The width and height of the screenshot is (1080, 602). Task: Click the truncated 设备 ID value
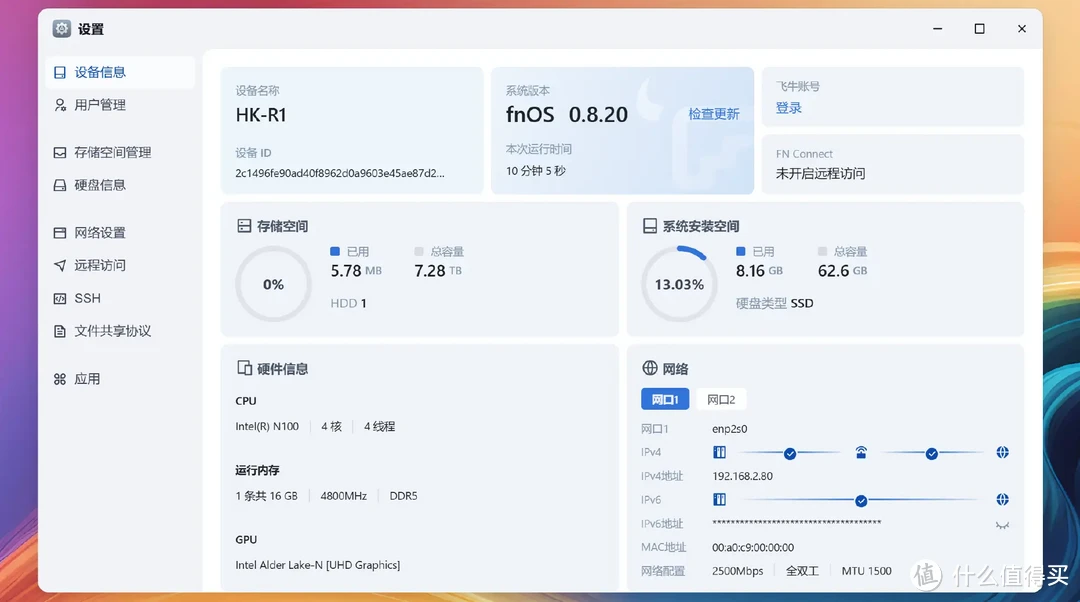(340, 173)
